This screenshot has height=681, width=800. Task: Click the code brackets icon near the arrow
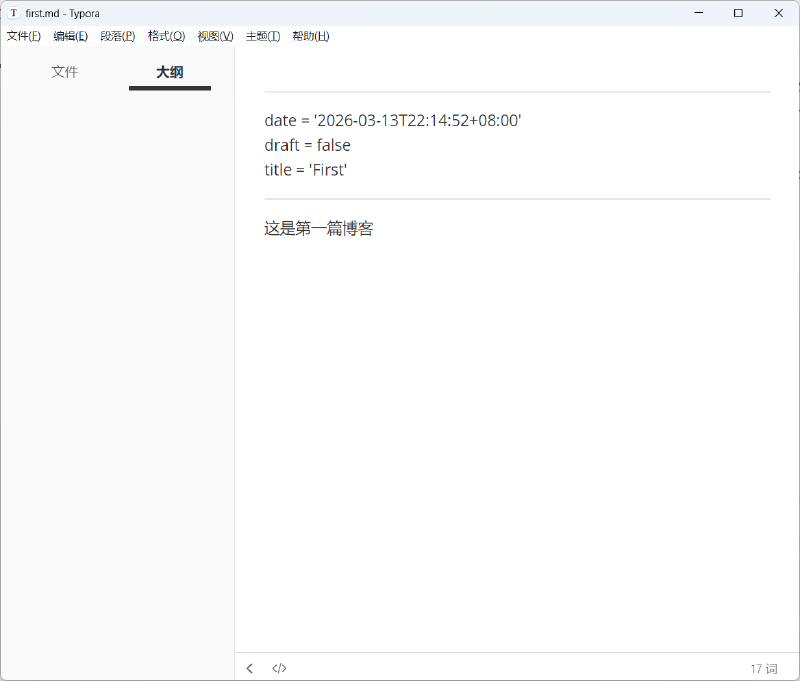(x=278, y=668)
